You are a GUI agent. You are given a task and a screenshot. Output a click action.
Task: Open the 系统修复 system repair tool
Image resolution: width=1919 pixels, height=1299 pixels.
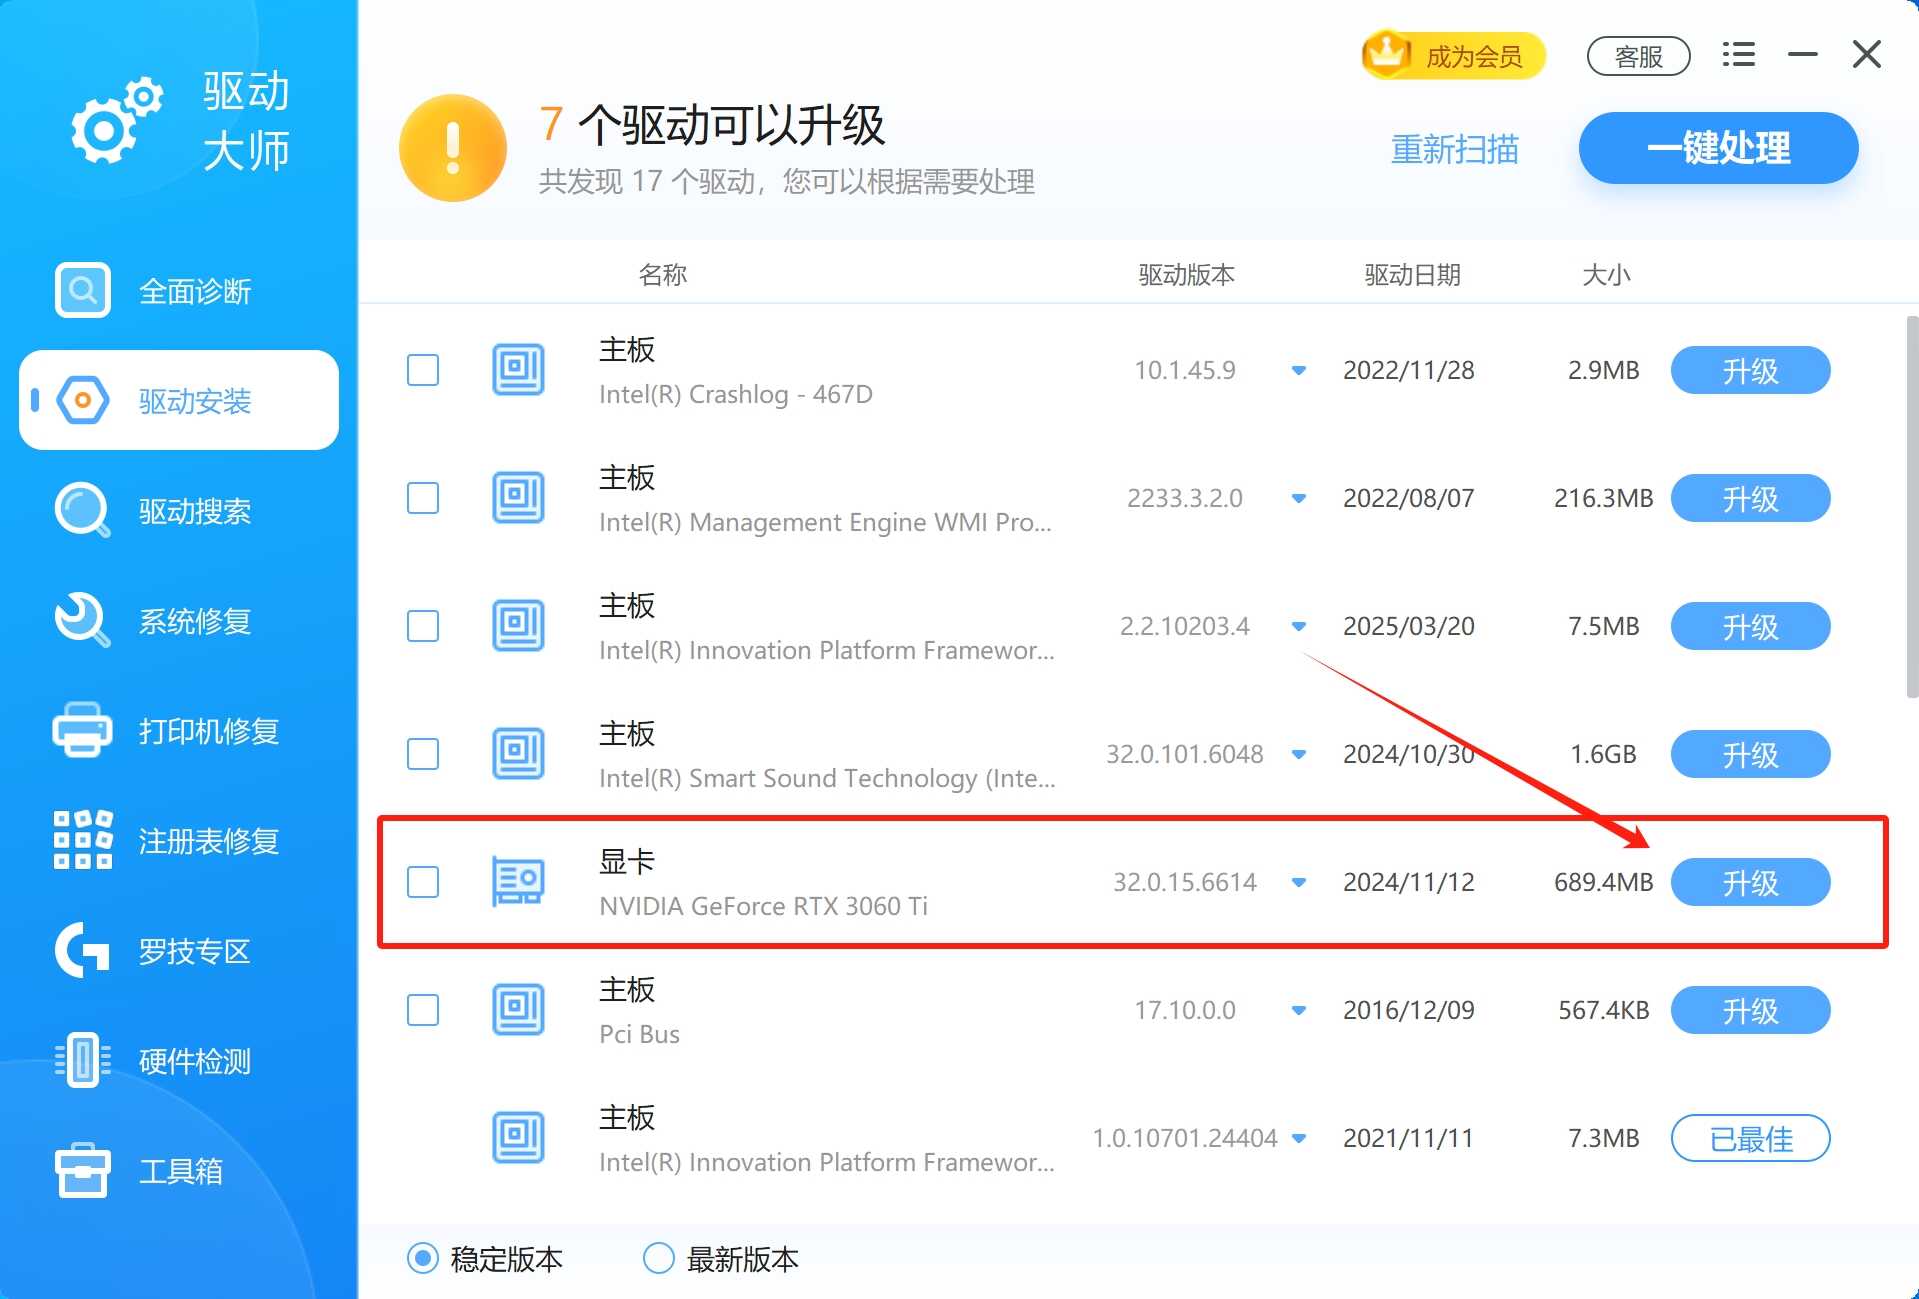click(195, 621)
